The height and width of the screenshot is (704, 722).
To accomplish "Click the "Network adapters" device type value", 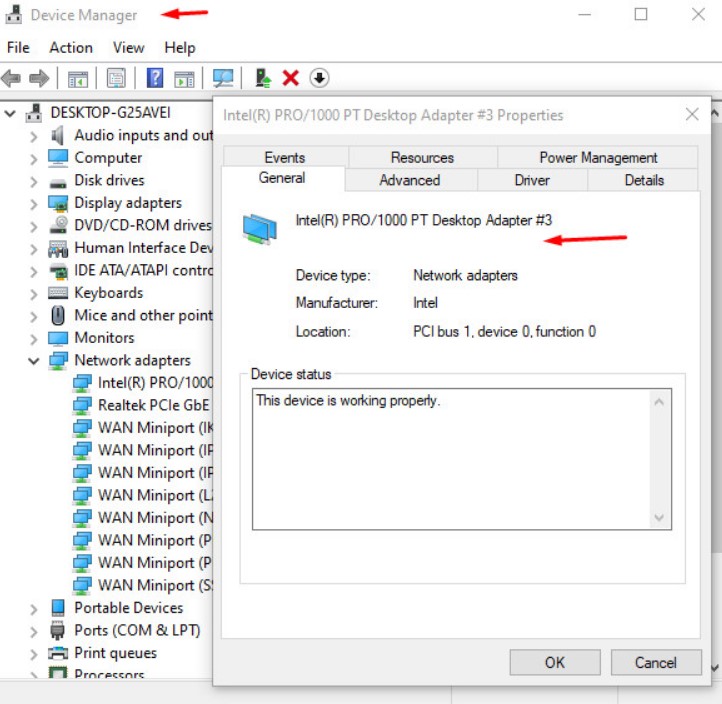I will click(465, 275).
